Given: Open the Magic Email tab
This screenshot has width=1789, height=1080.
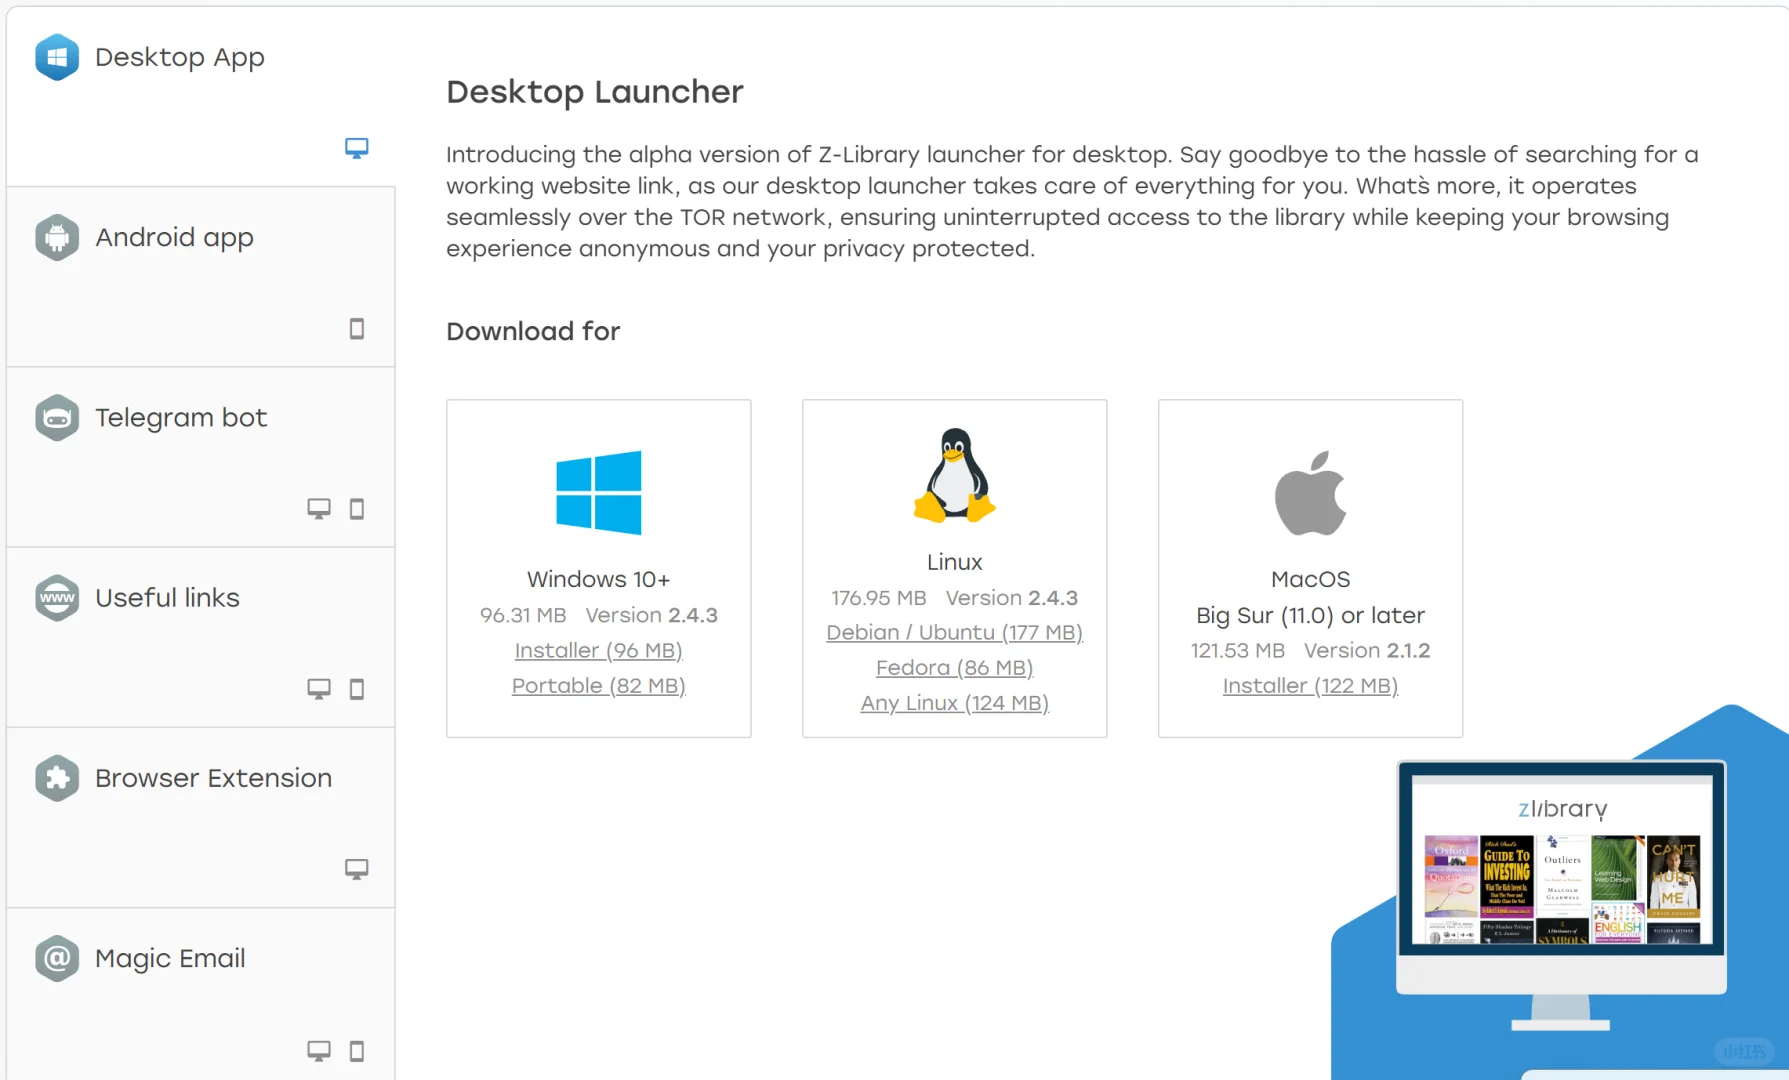Looking at the screenshot, I should pos(201,995).
